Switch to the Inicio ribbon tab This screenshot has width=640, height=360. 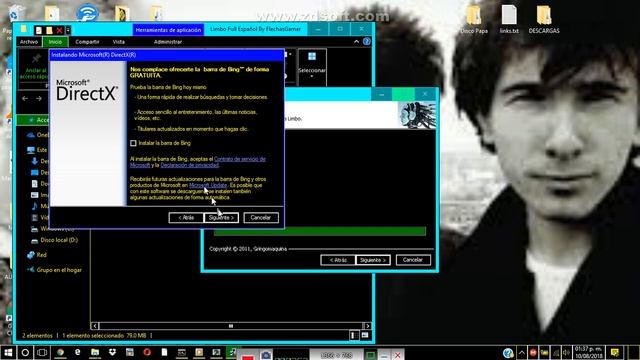click(x=55, y=42)
